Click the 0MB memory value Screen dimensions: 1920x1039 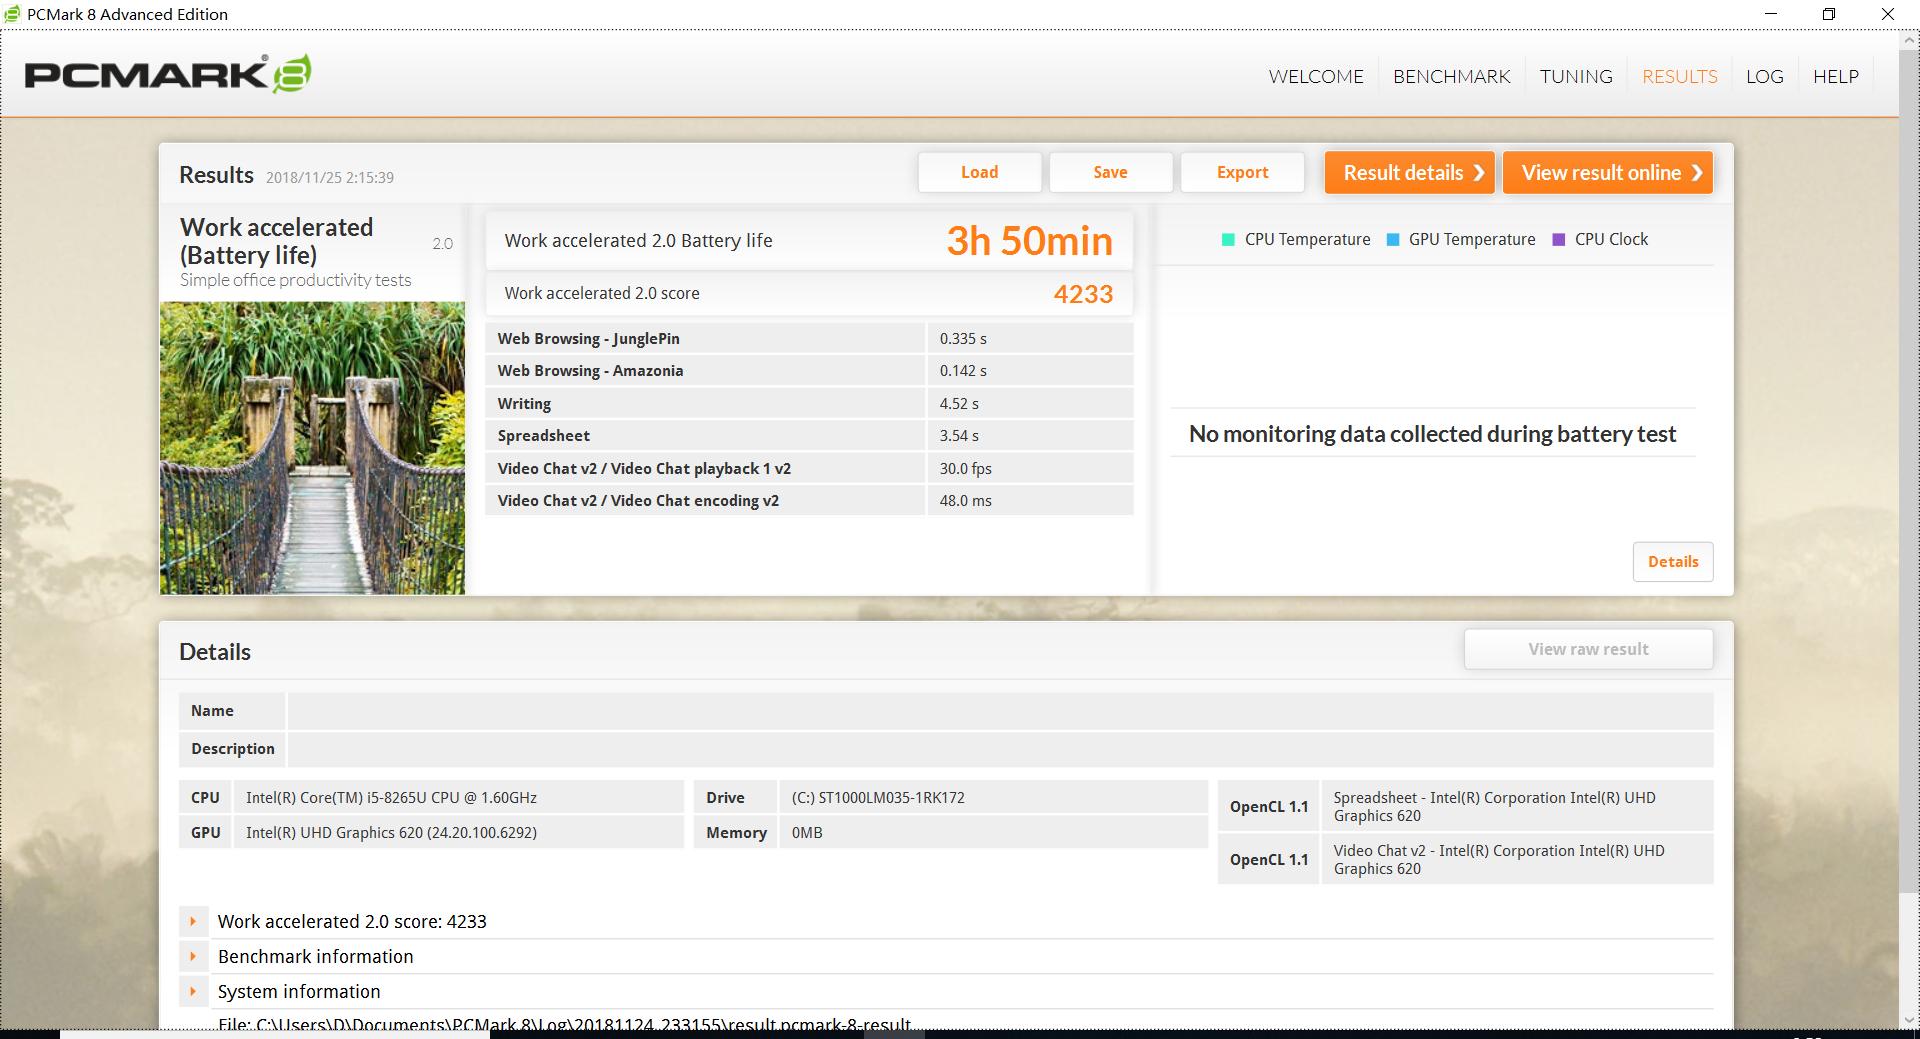coord(807,832)
